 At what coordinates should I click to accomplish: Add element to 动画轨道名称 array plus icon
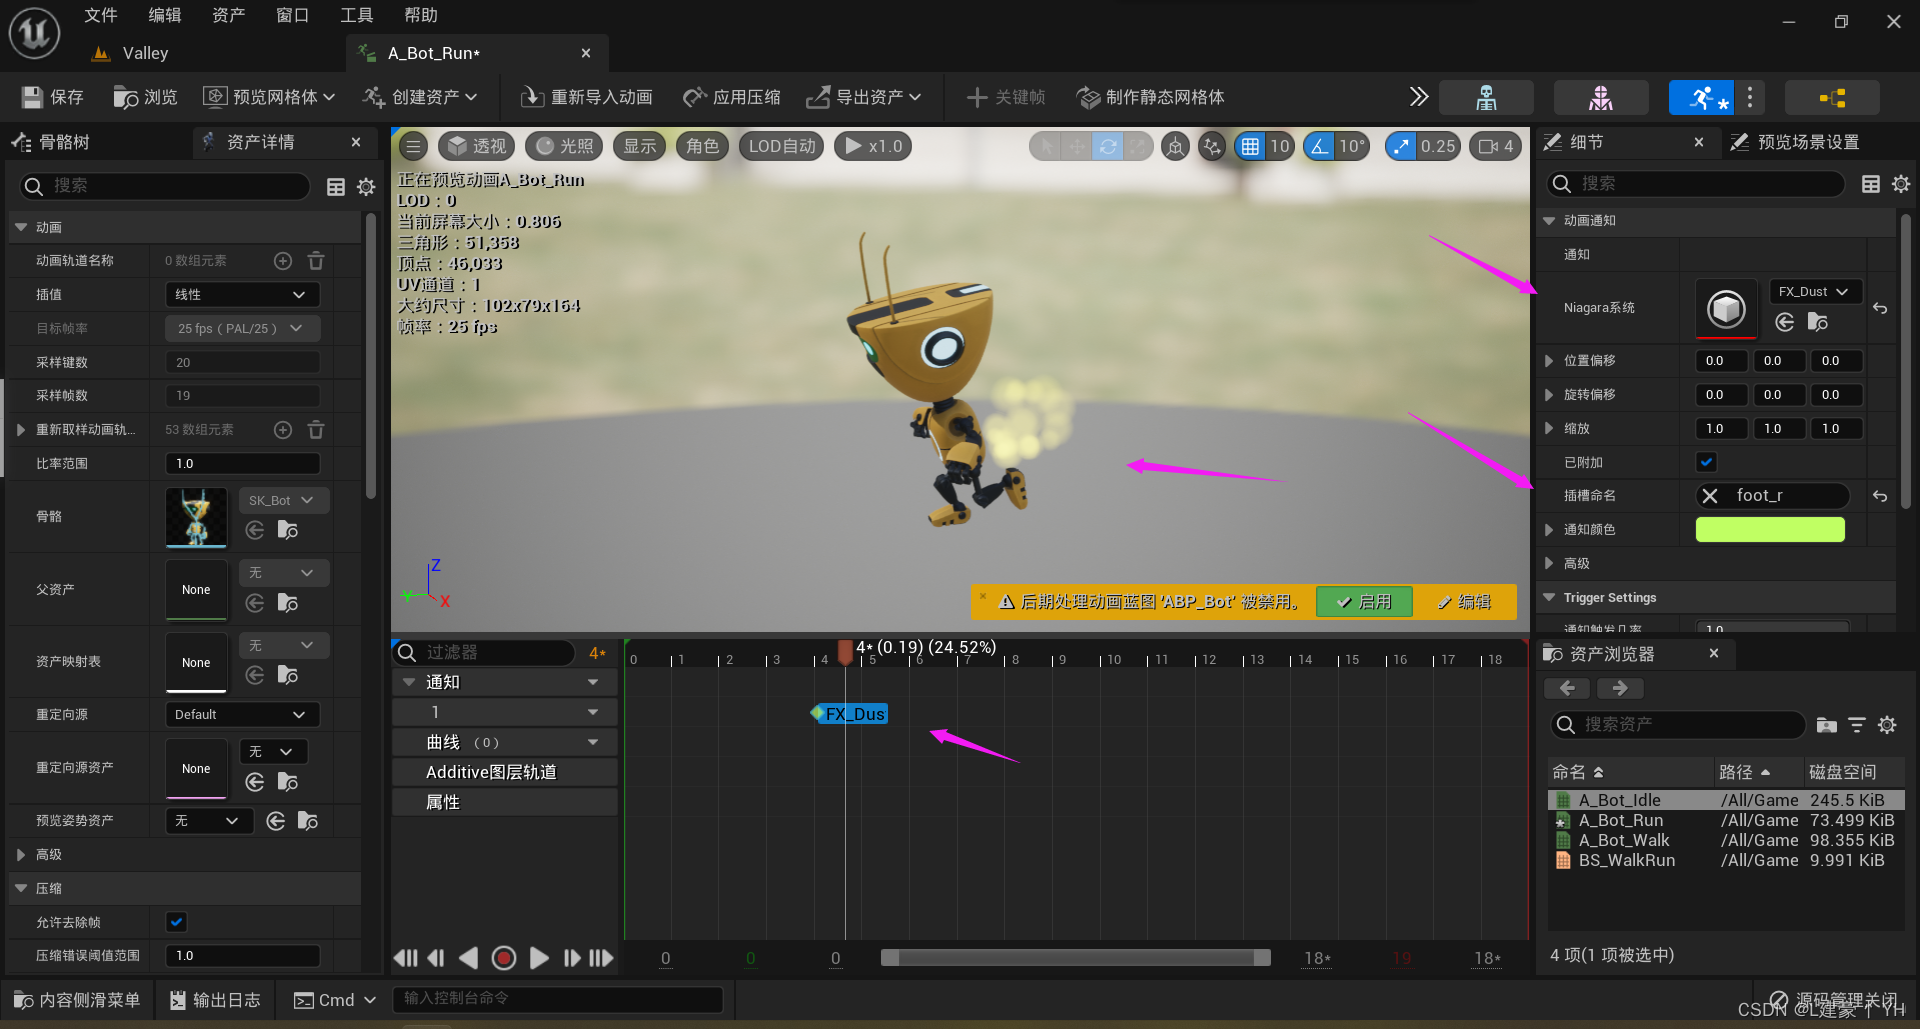coord(283,261)
